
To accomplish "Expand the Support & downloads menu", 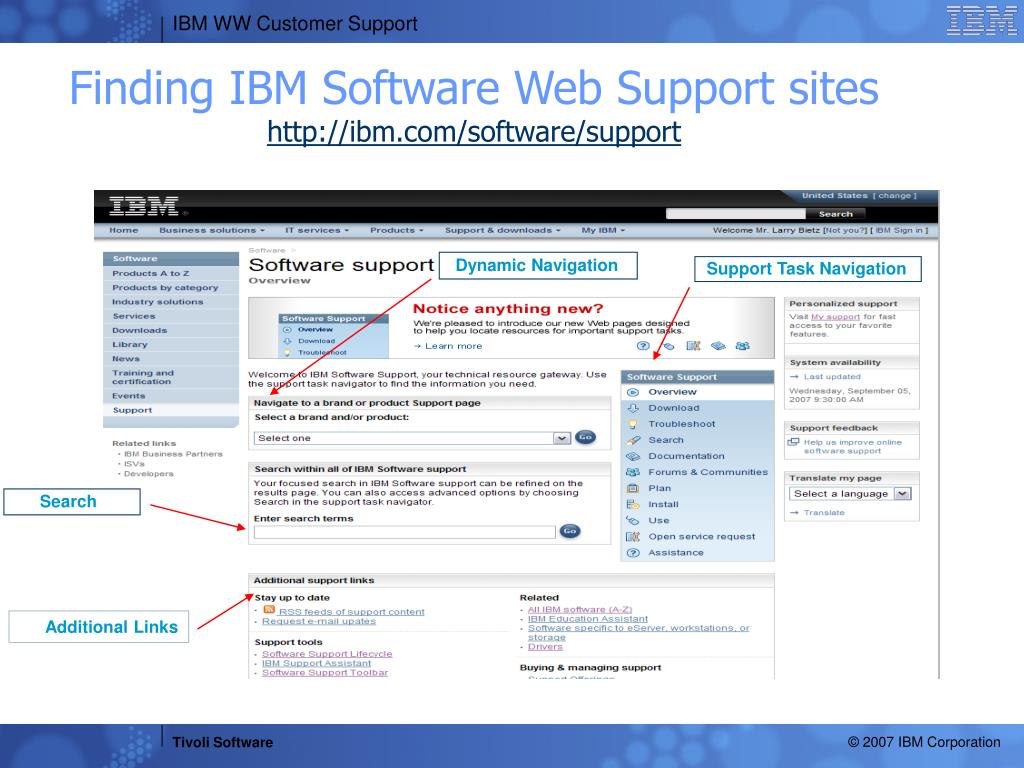I will [x=503, y=231].
